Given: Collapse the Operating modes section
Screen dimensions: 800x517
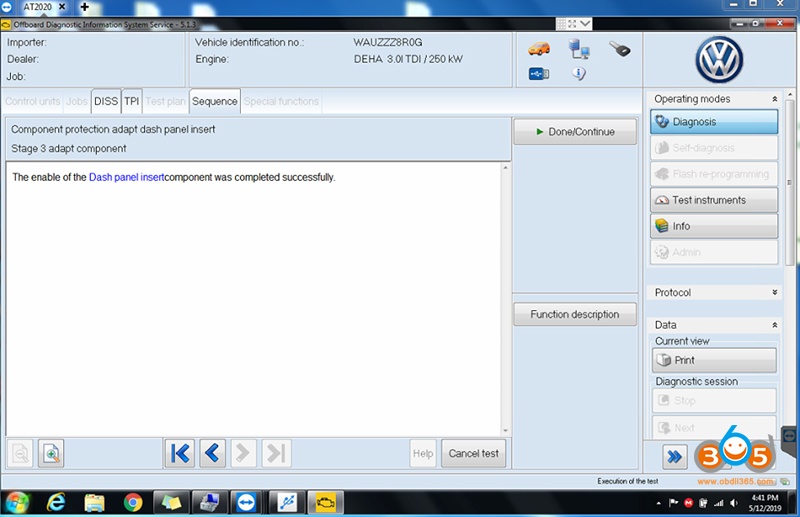Looking at the screenshot, I should pyautogui.click(x=774, y=99).
